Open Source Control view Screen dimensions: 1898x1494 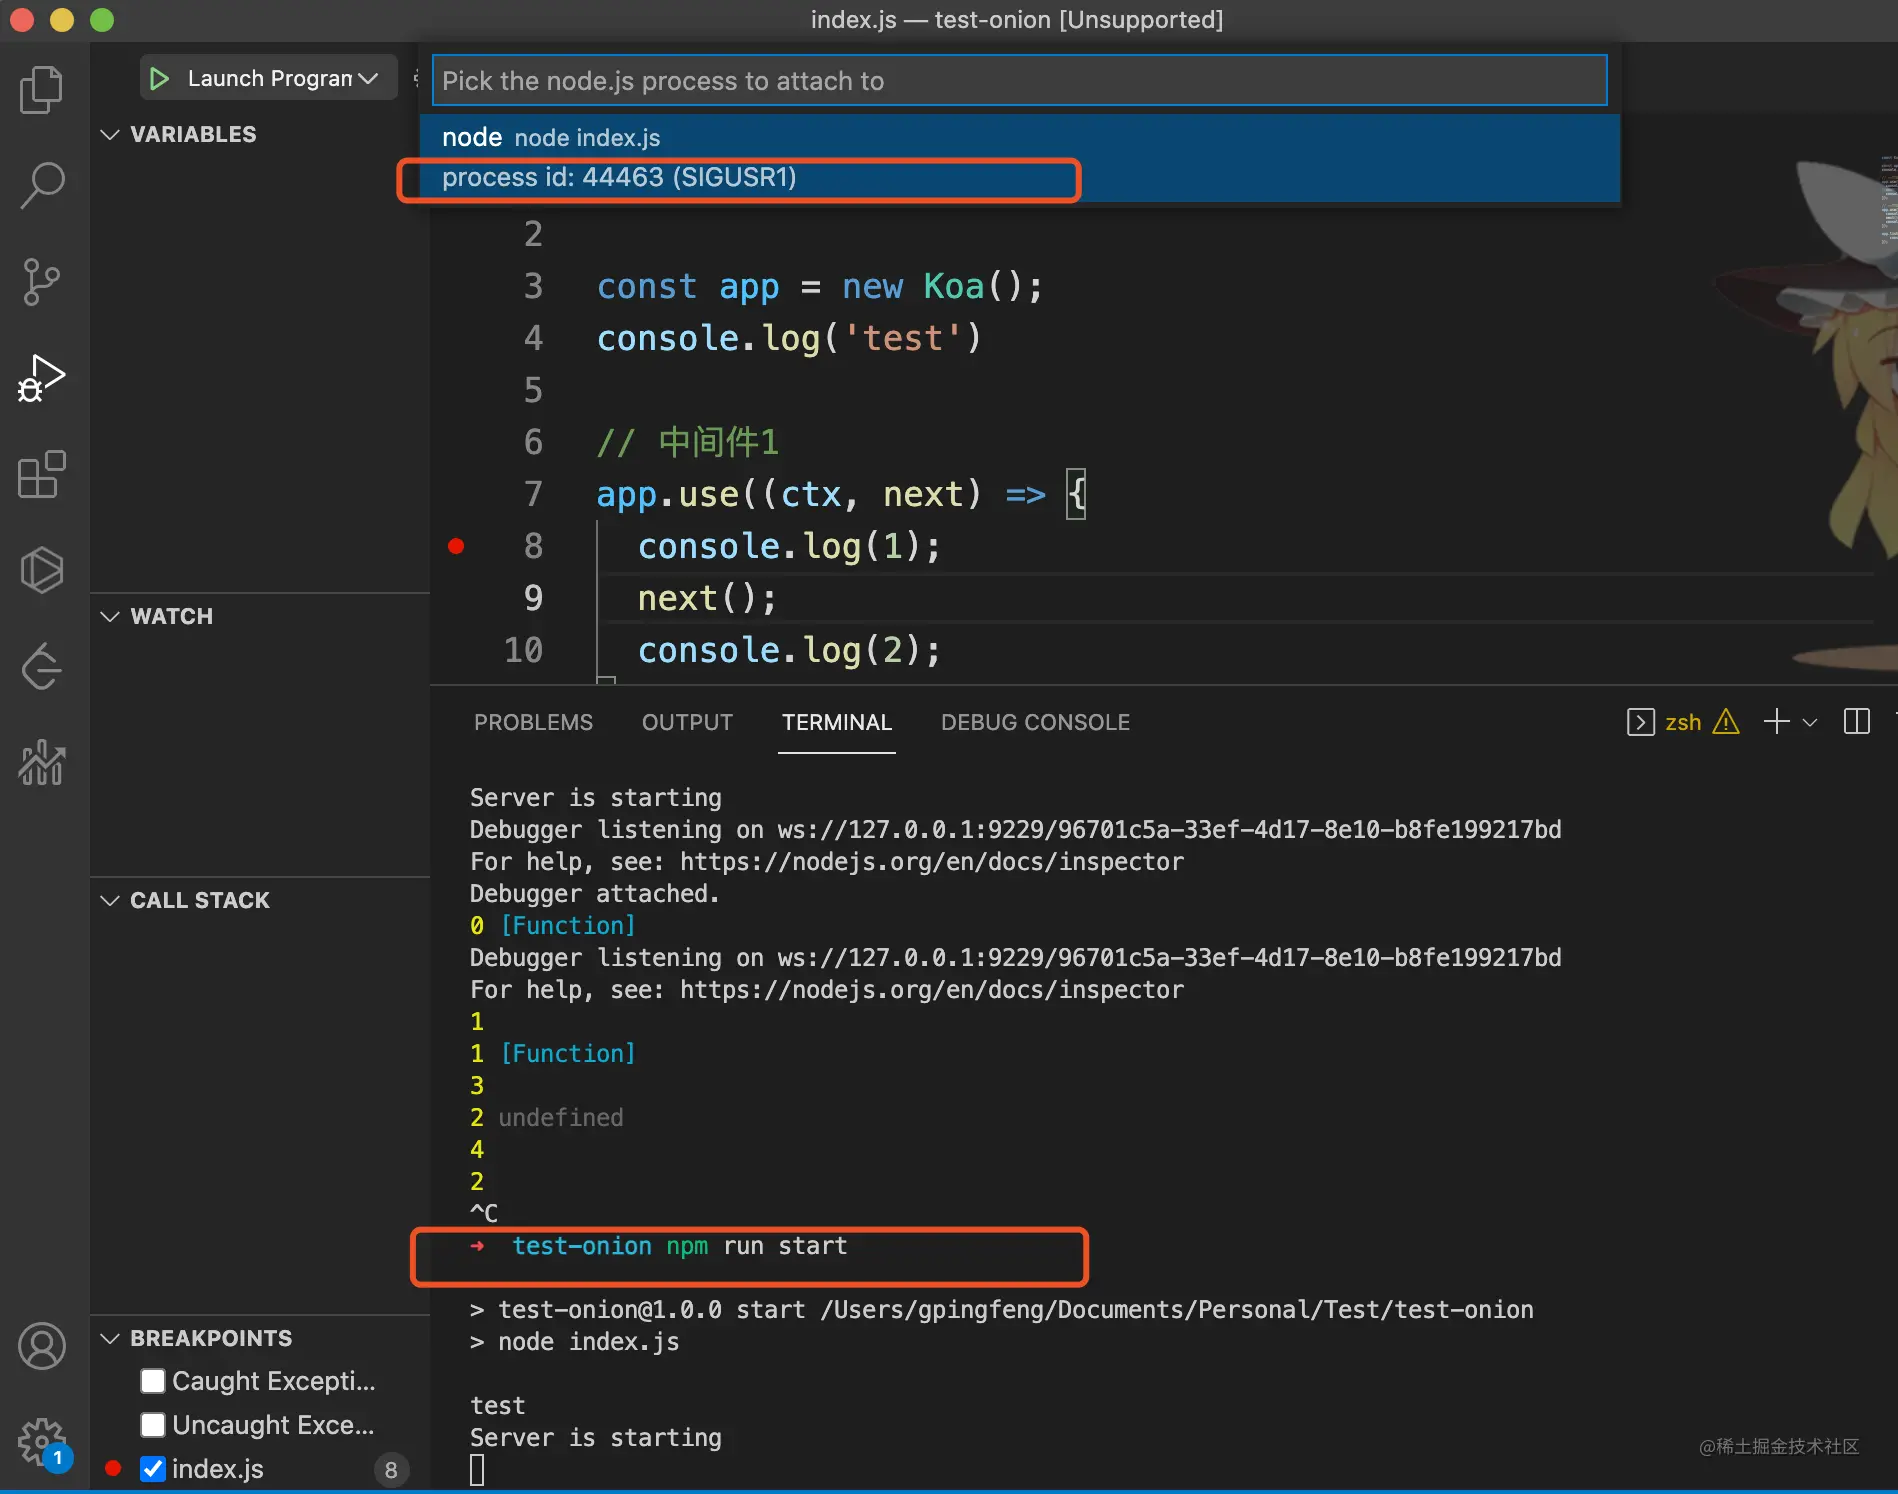41,282
